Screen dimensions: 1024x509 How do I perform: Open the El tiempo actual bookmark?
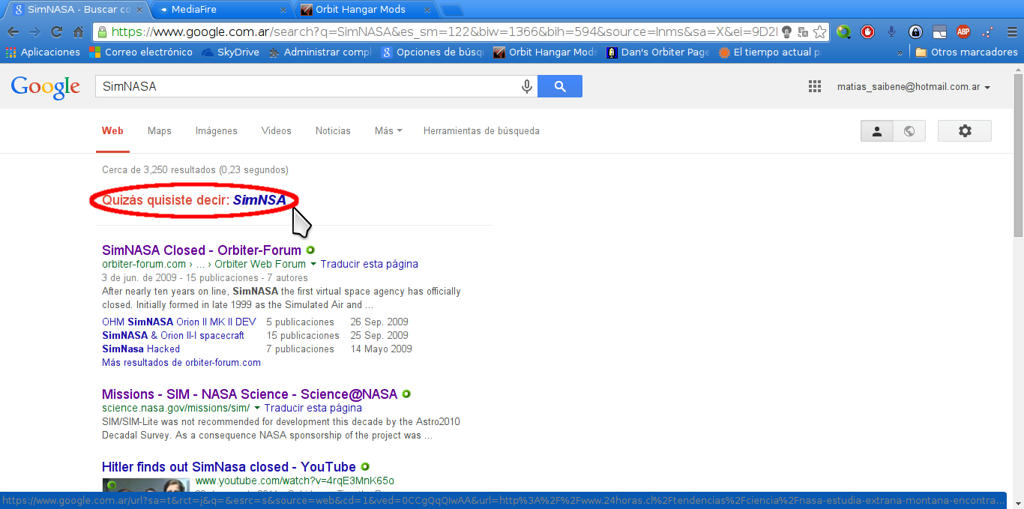pos(770,52)
